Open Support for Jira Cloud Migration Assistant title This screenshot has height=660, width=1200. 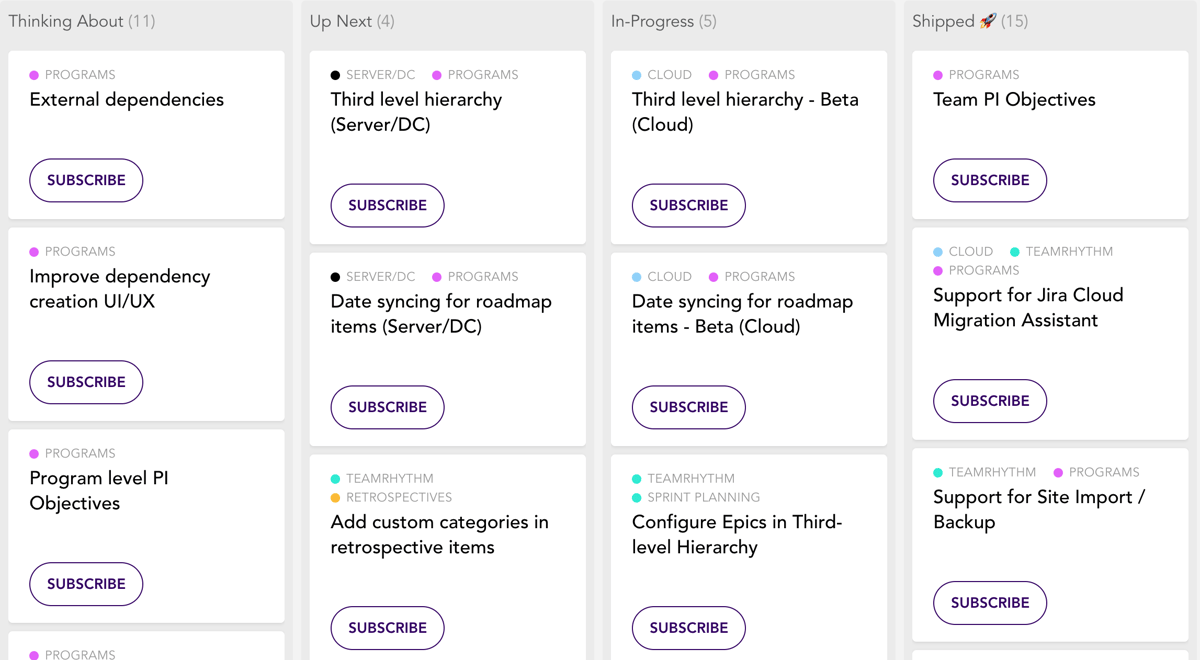(1028, 308)
